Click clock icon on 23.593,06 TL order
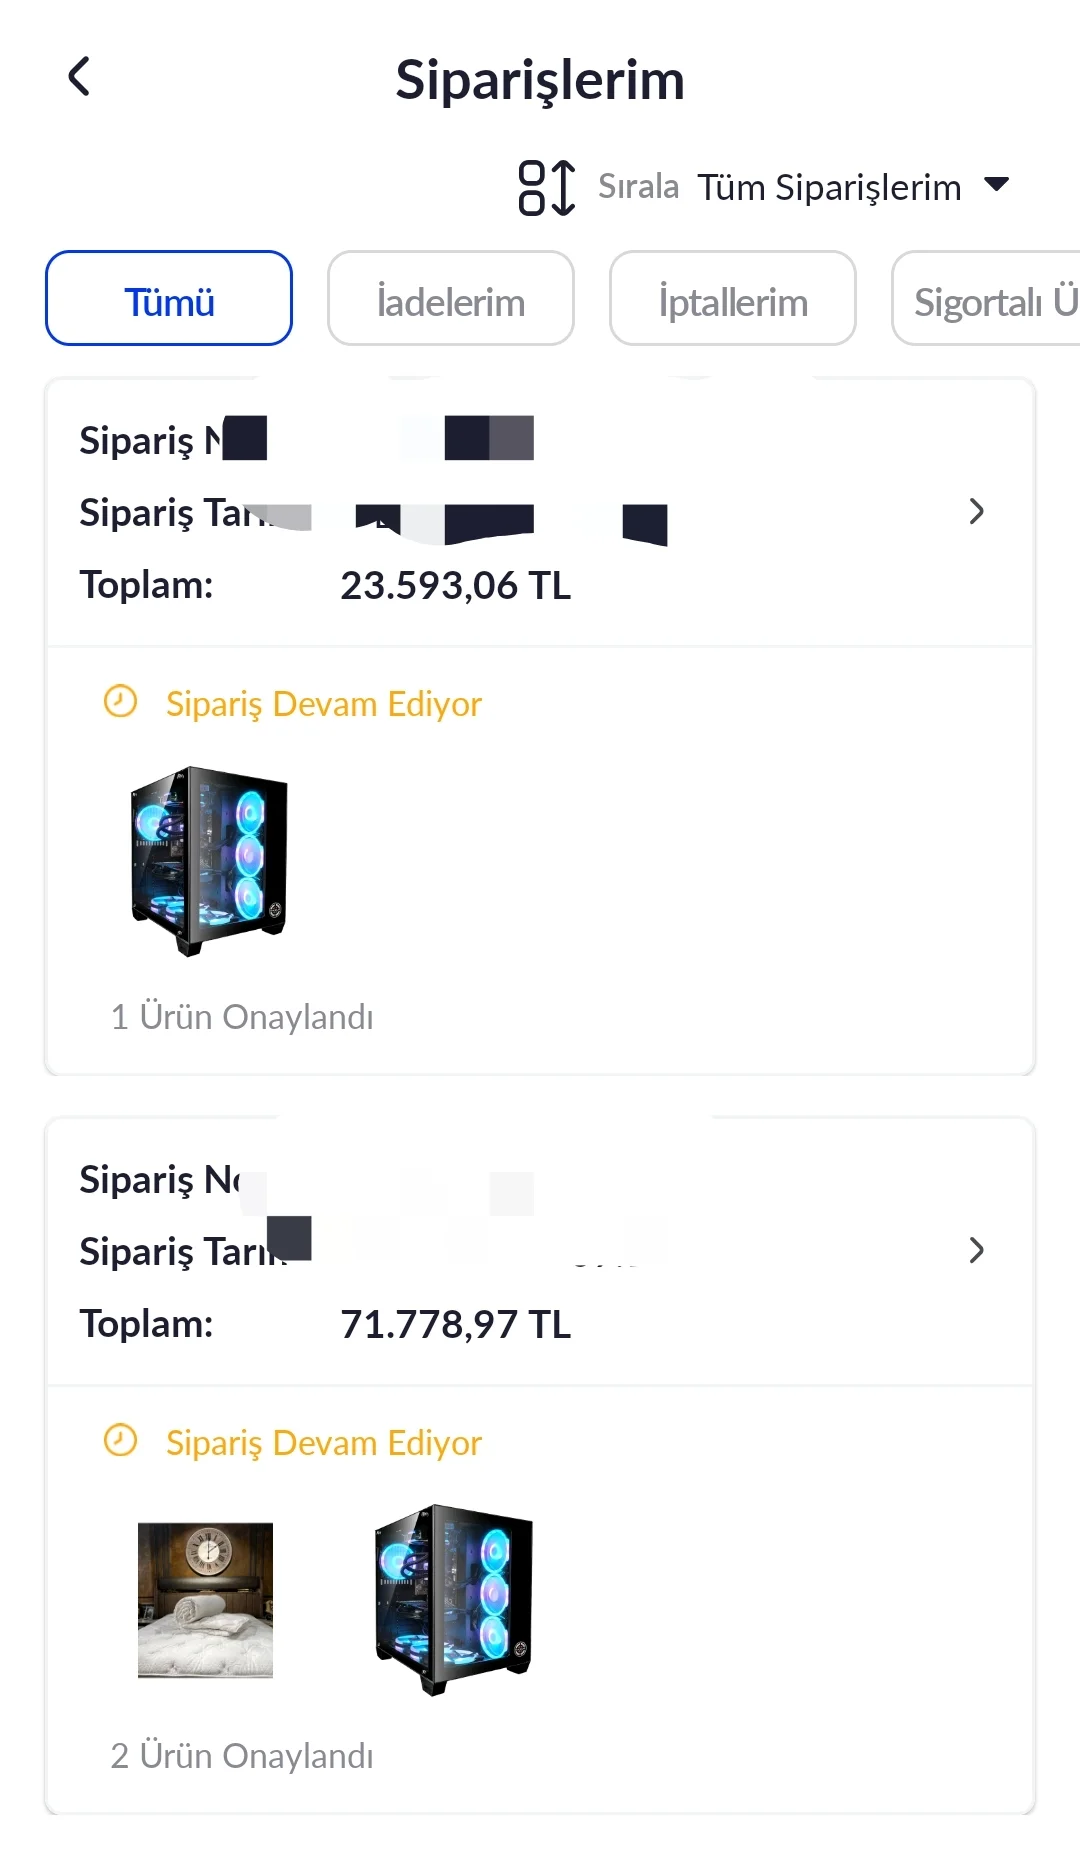This screenshot has width=1080, height=1850. (120, 701)
